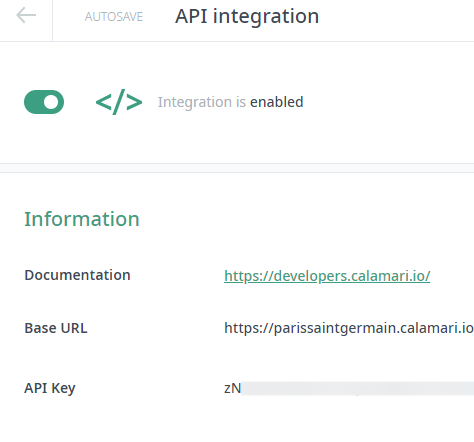Follow the Calamari developers docs hyperlink
Screen dimensions: 474x442
pos(327,276)
